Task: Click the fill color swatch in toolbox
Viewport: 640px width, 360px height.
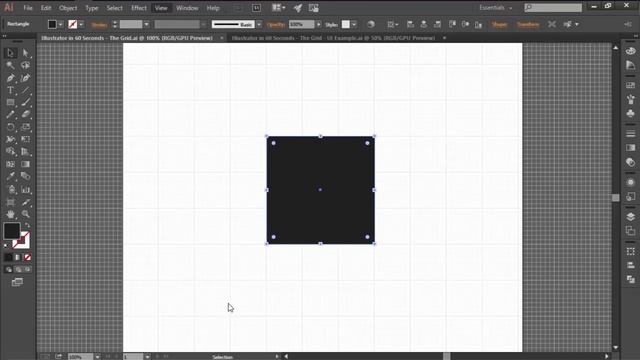Action: (x=11, y=231)
